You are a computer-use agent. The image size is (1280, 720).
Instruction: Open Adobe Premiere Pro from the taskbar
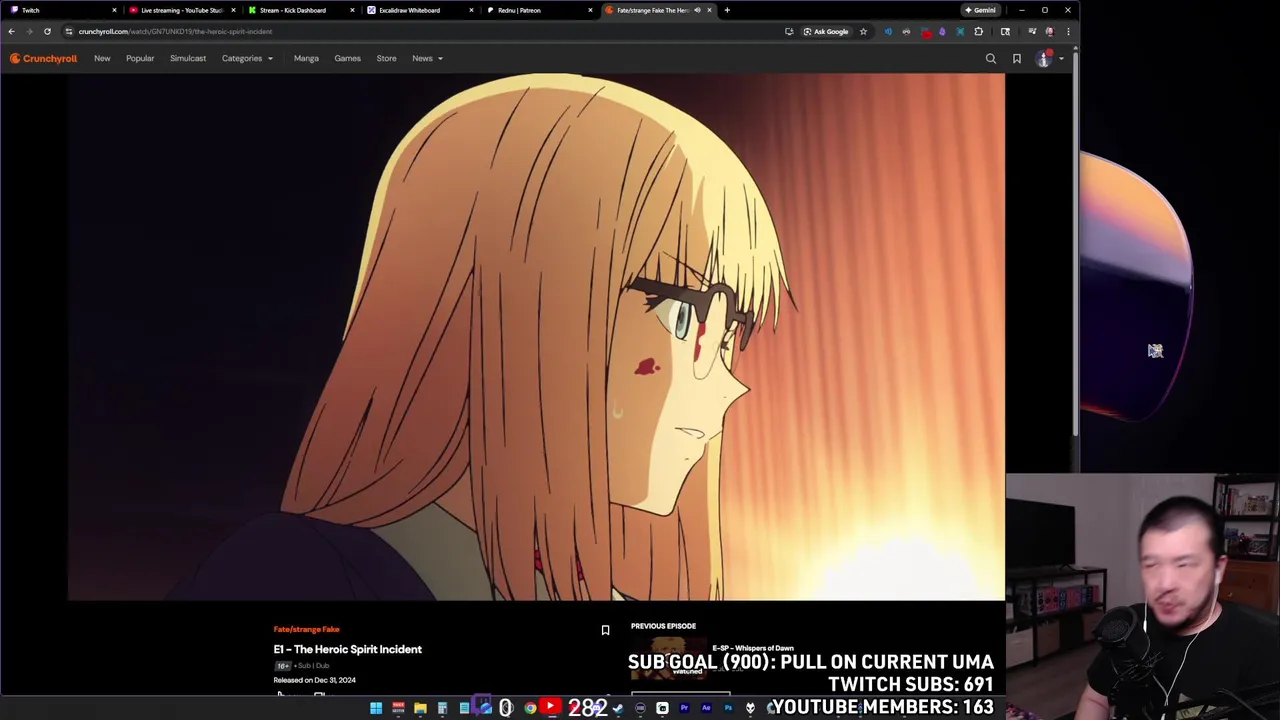pos(685,708)
